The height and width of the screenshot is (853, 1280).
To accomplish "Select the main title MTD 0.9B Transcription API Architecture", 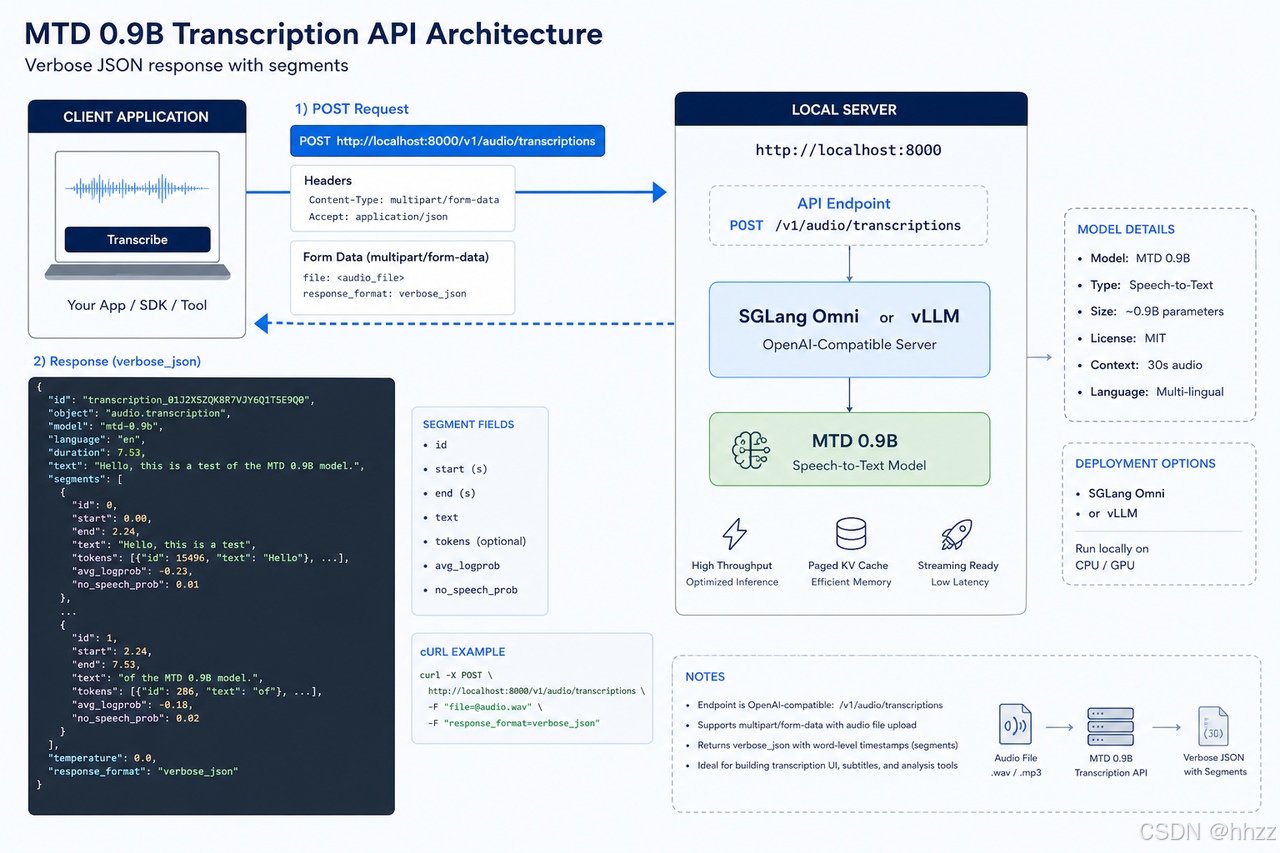I will [313, 34].
